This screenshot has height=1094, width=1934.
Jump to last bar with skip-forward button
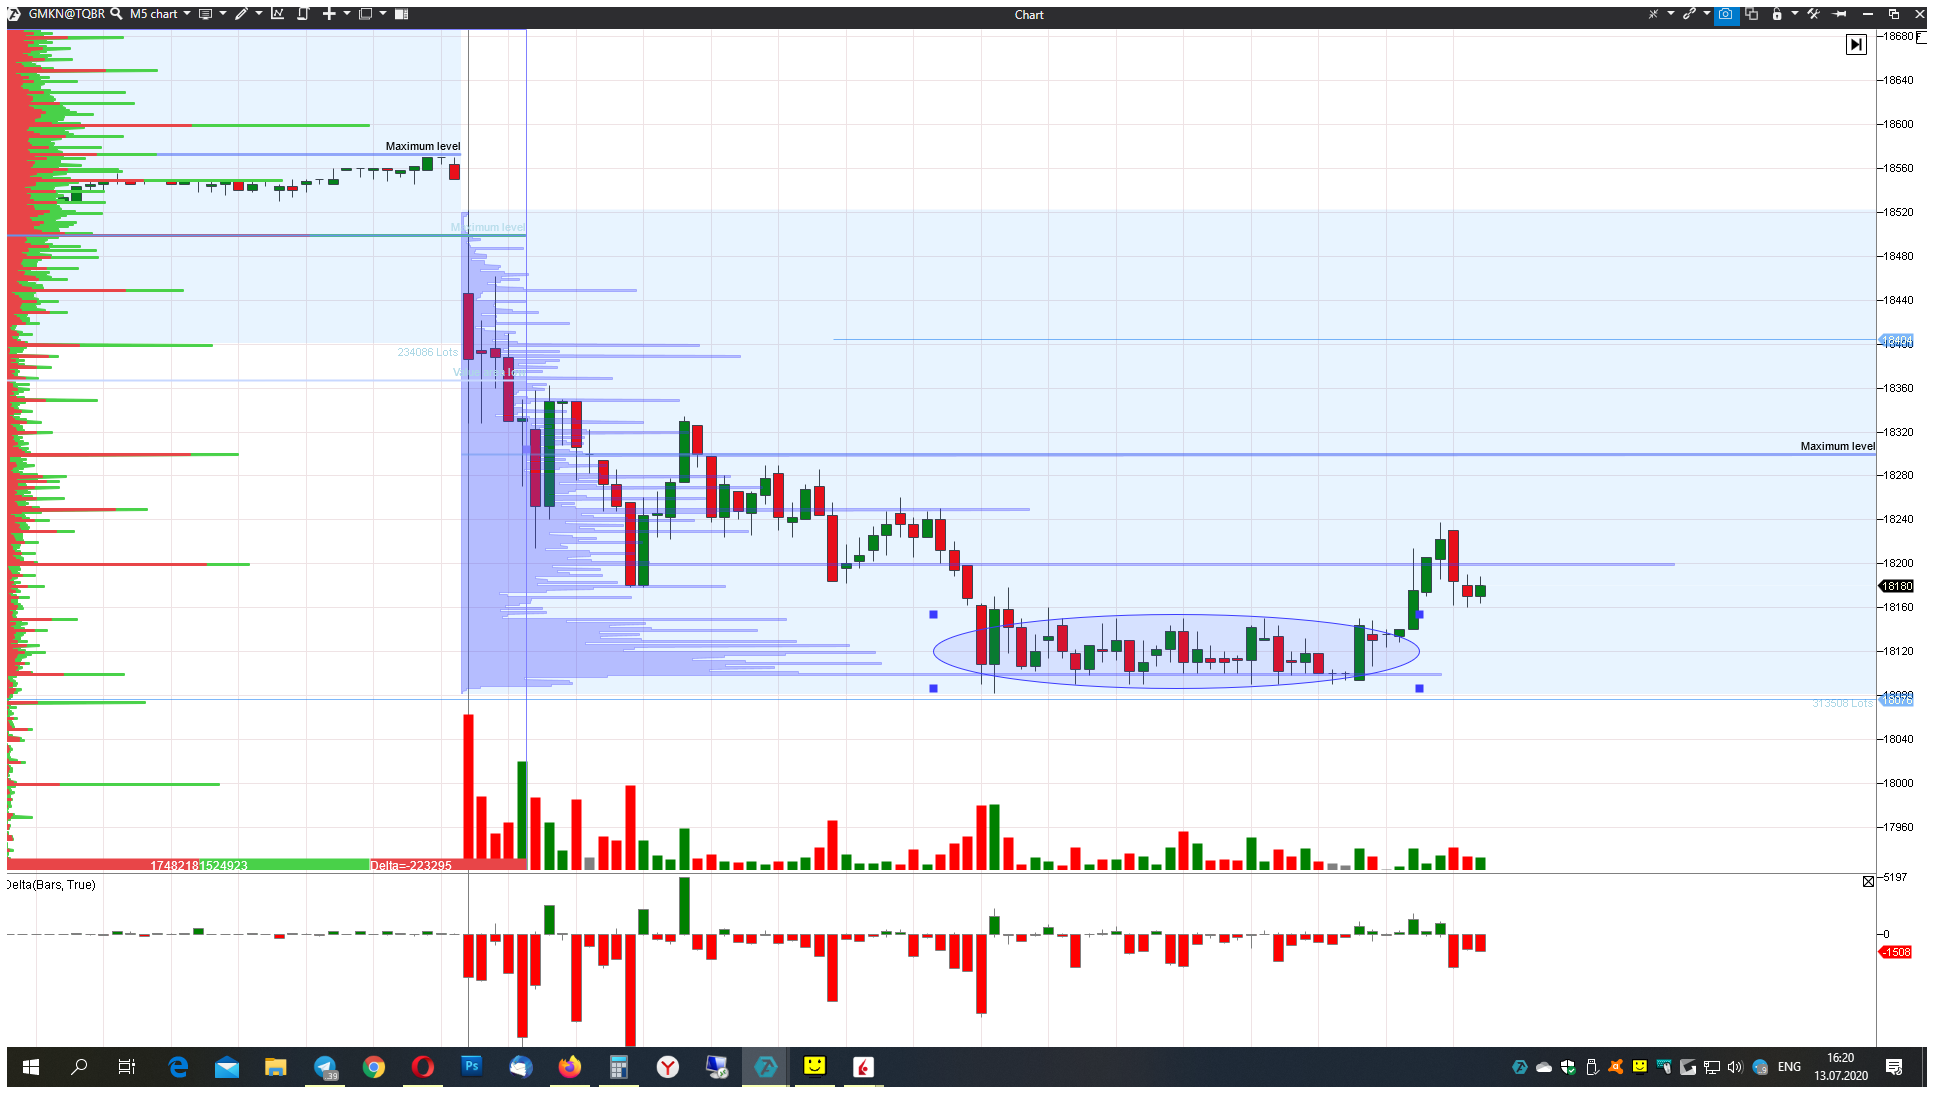[x=1856, y=44]
